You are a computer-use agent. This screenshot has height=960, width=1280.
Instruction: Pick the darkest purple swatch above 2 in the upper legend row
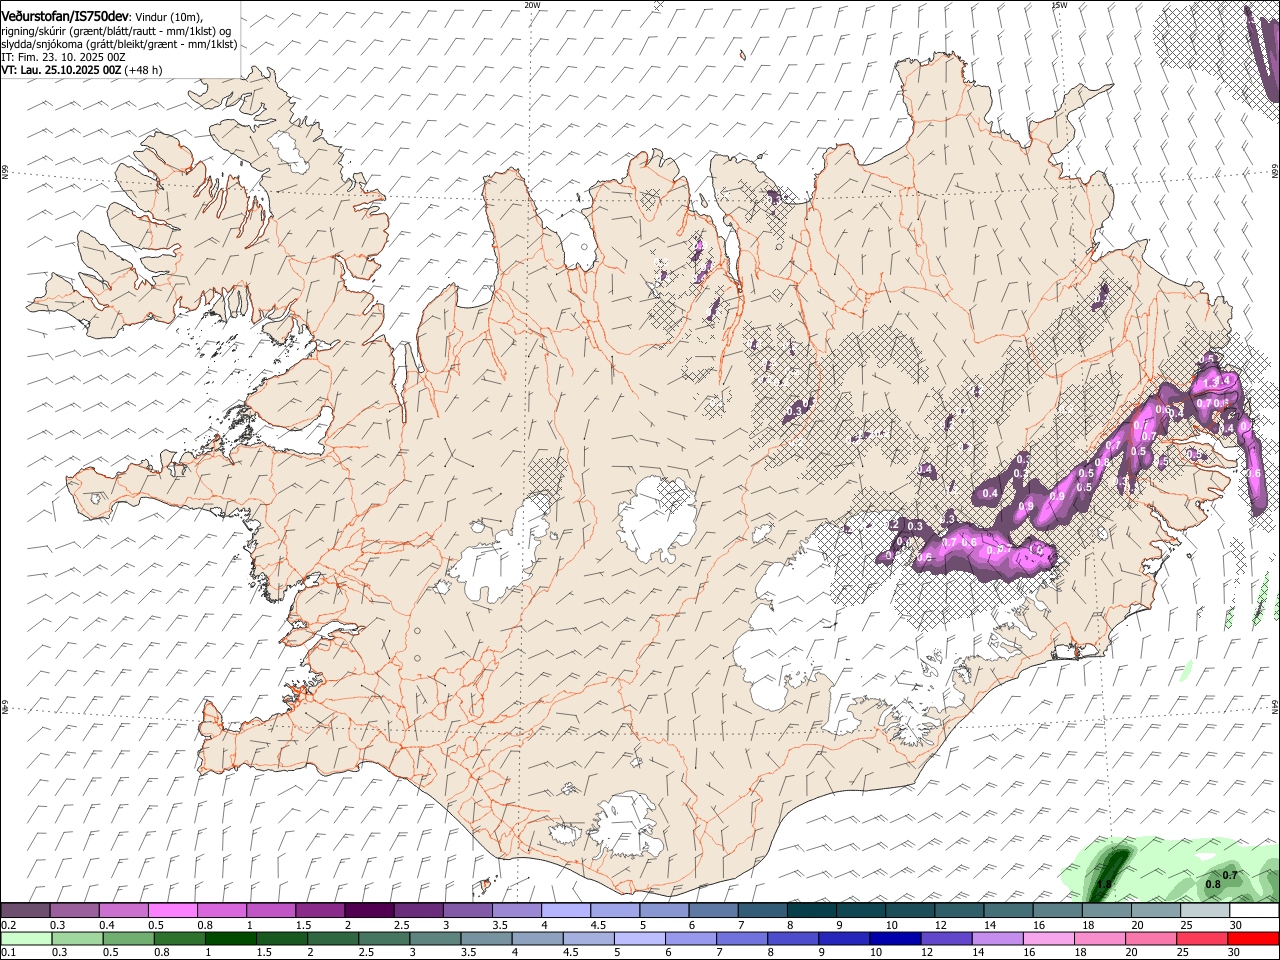point(369,910)
